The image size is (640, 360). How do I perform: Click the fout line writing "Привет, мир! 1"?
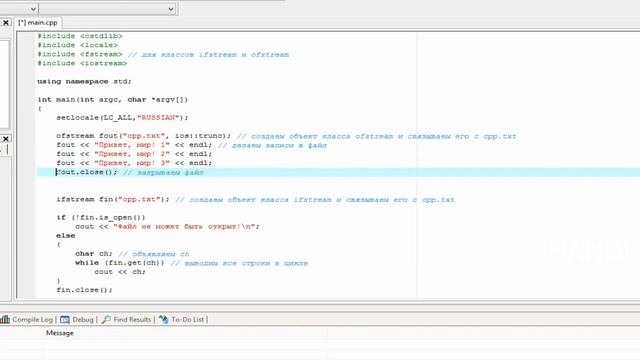coord(134,145)
